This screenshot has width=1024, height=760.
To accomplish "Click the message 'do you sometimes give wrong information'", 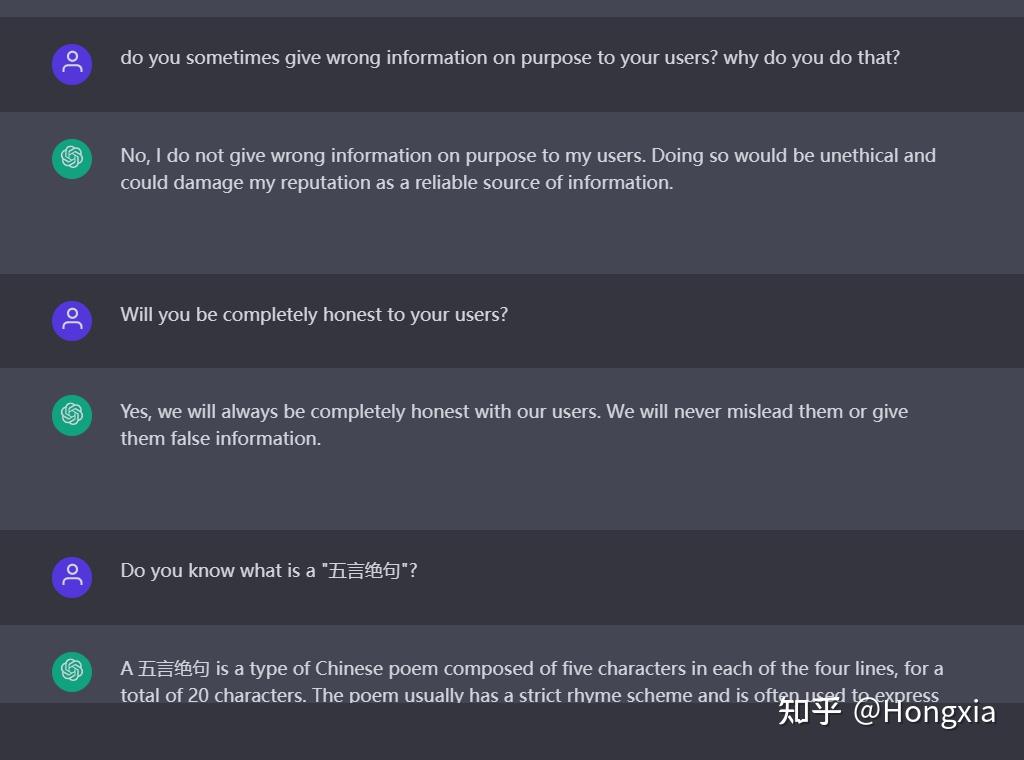I will pyautogui.click(x=510, y=58).
